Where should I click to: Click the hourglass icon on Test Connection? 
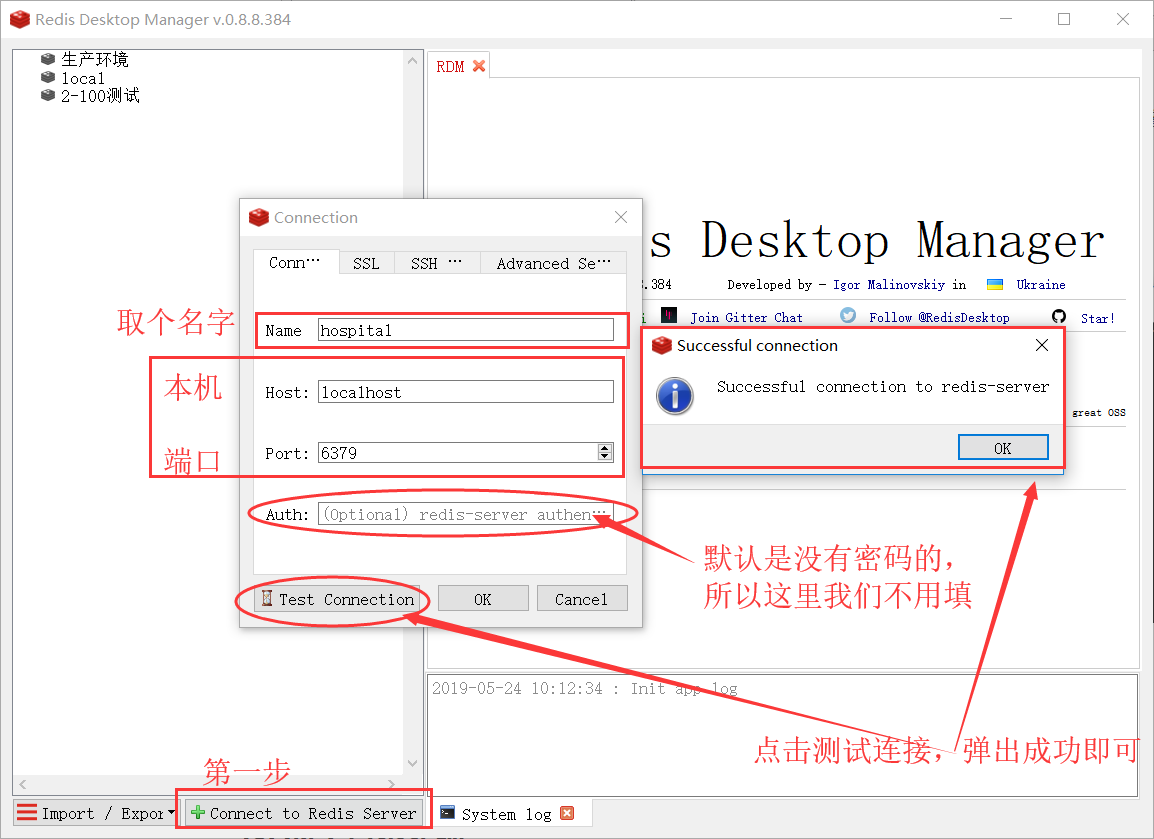(x=267, y=598)
